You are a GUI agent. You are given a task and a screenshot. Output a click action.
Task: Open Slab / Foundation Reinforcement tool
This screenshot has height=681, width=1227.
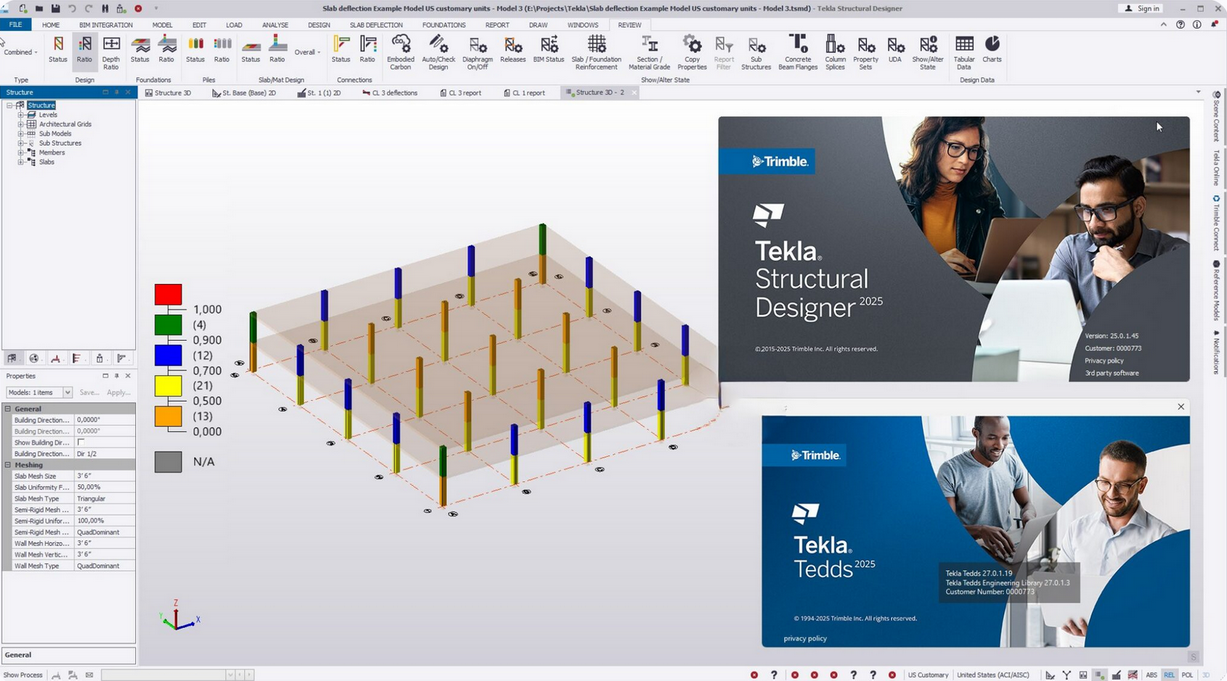(596, 51)
